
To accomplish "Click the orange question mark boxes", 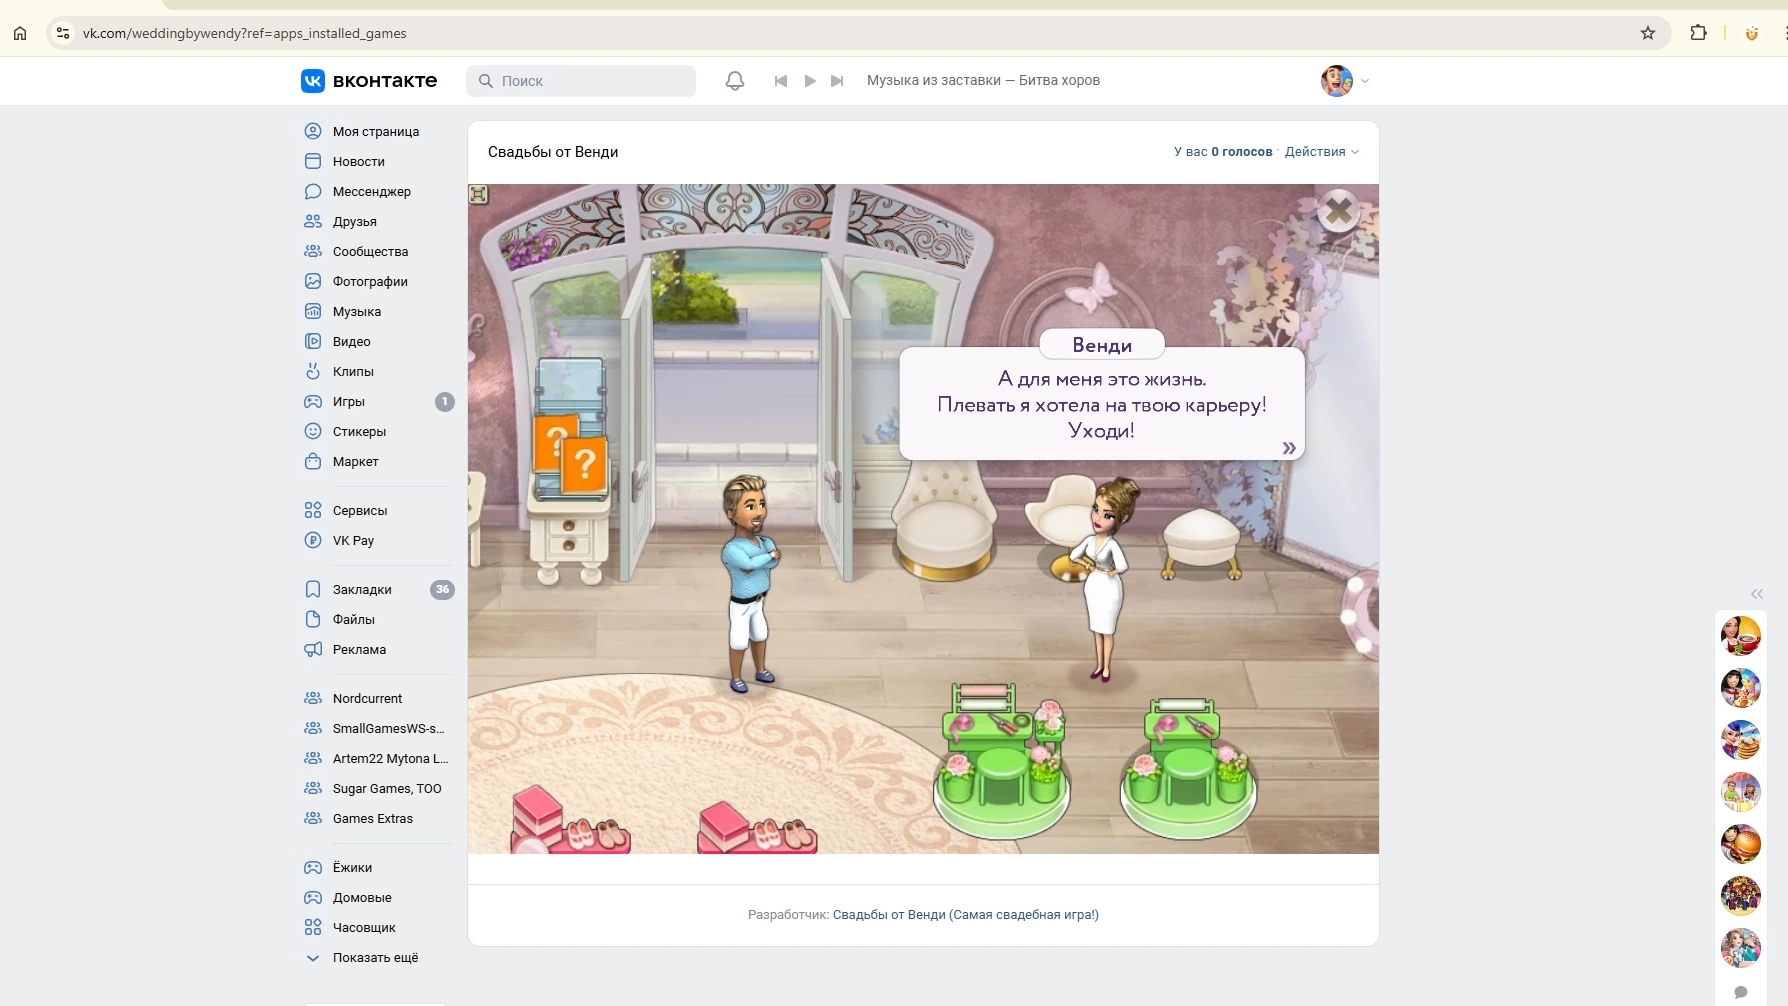I will [571, 454].
